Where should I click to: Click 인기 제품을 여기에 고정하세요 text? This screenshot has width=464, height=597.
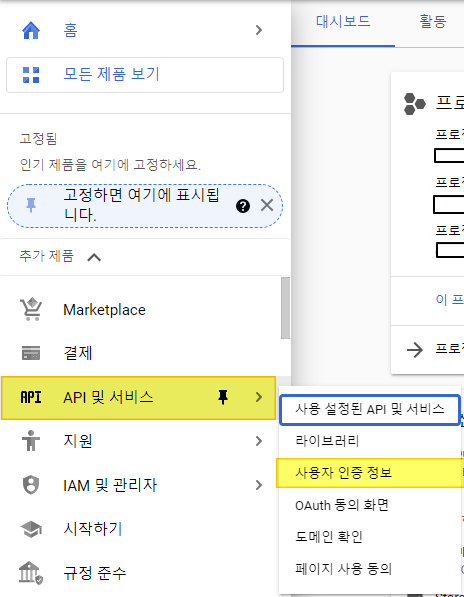(110, 164)
